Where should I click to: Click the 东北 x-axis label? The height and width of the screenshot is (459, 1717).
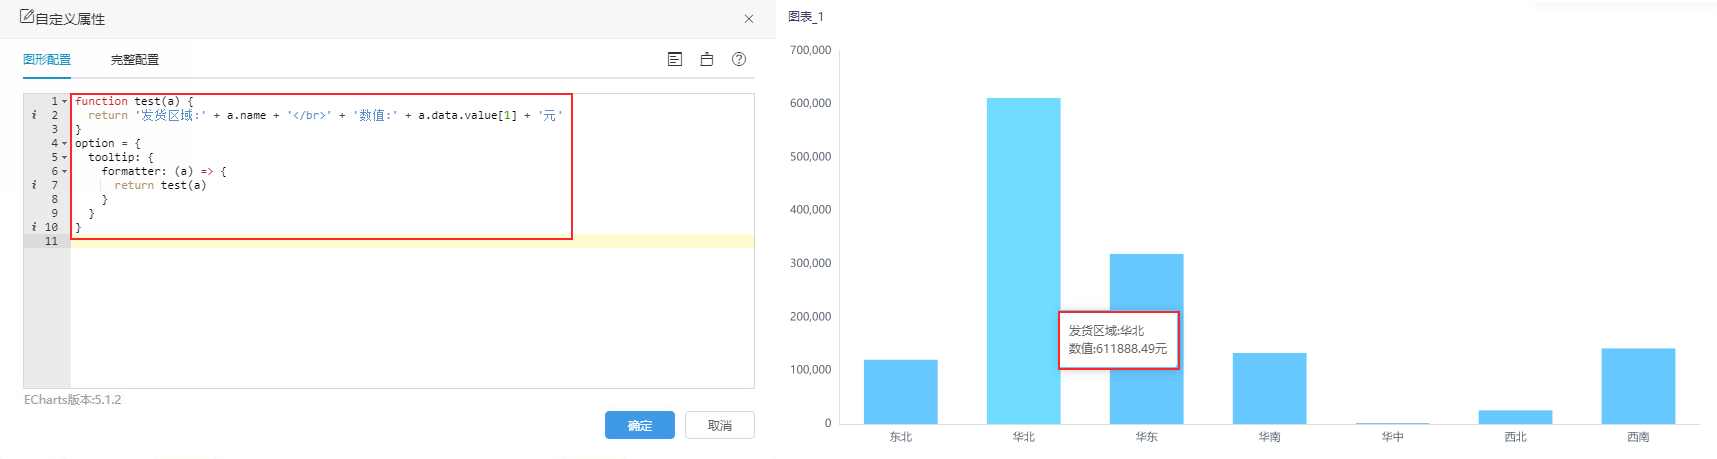click(x=901, y=437)
